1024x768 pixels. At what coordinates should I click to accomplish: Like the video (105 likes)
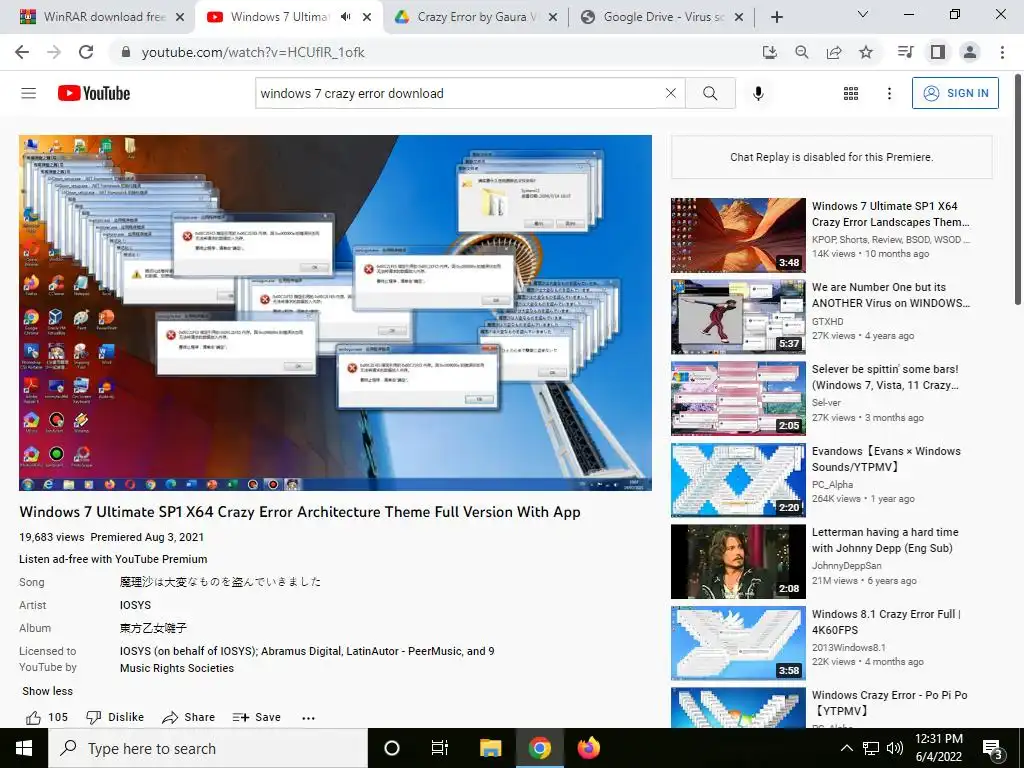coord(47,717)
